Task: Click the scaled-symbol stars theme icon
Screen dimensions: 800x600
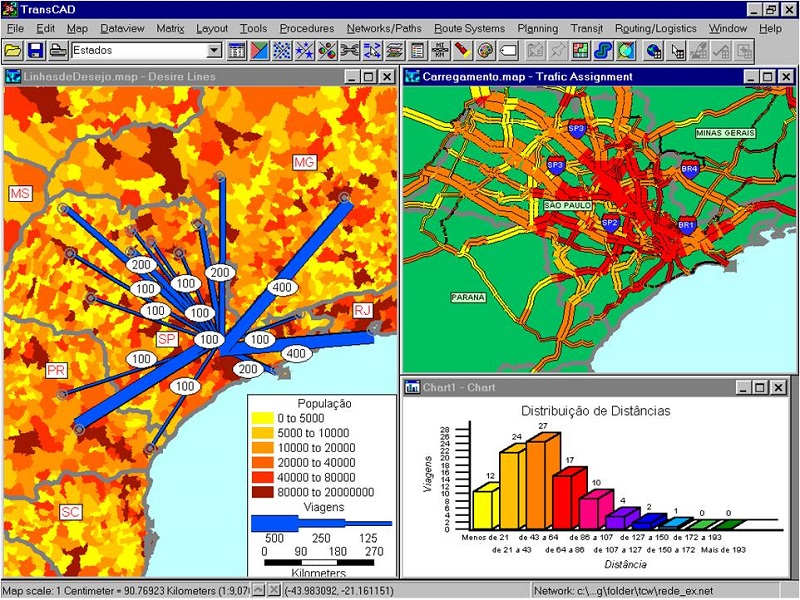Action: (304, 51)
